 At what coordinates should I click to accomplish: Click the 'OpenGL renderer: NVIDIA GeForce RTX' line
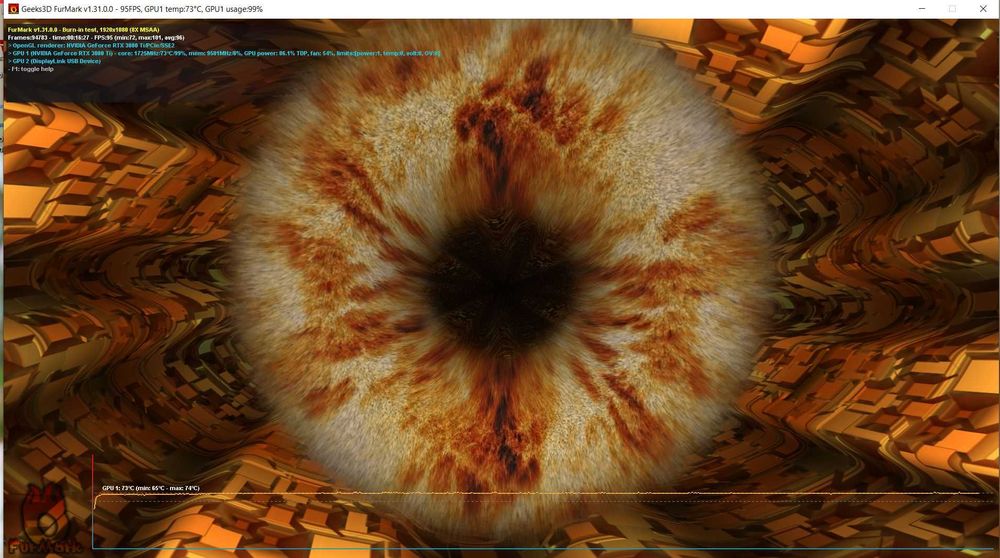(x=91, y=45)
